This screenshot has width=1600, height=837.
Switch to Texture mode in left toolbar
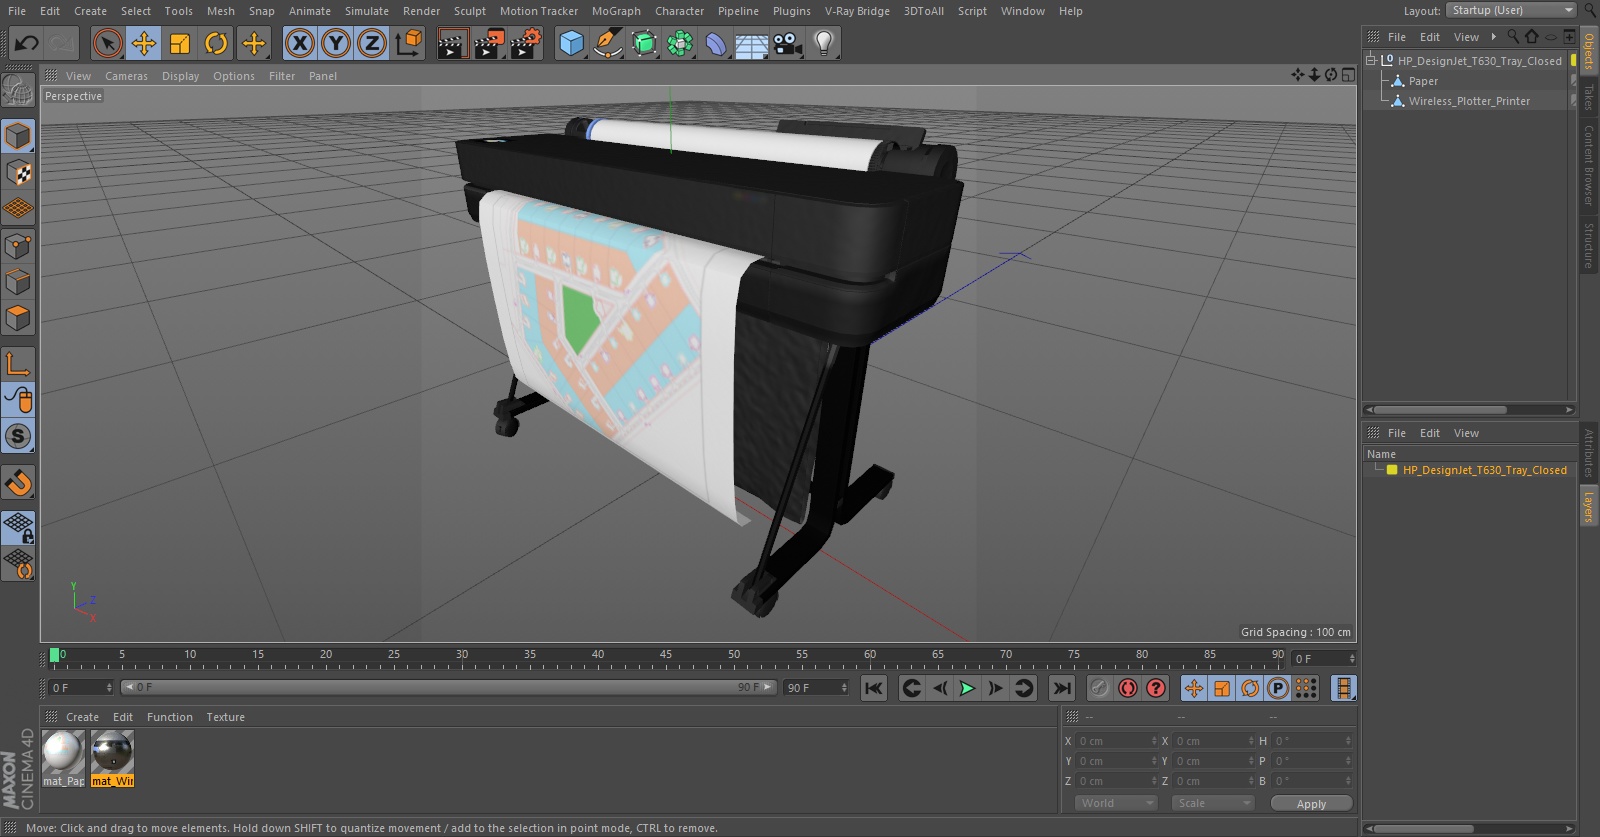pyautogui.click(x=19, y=172)
